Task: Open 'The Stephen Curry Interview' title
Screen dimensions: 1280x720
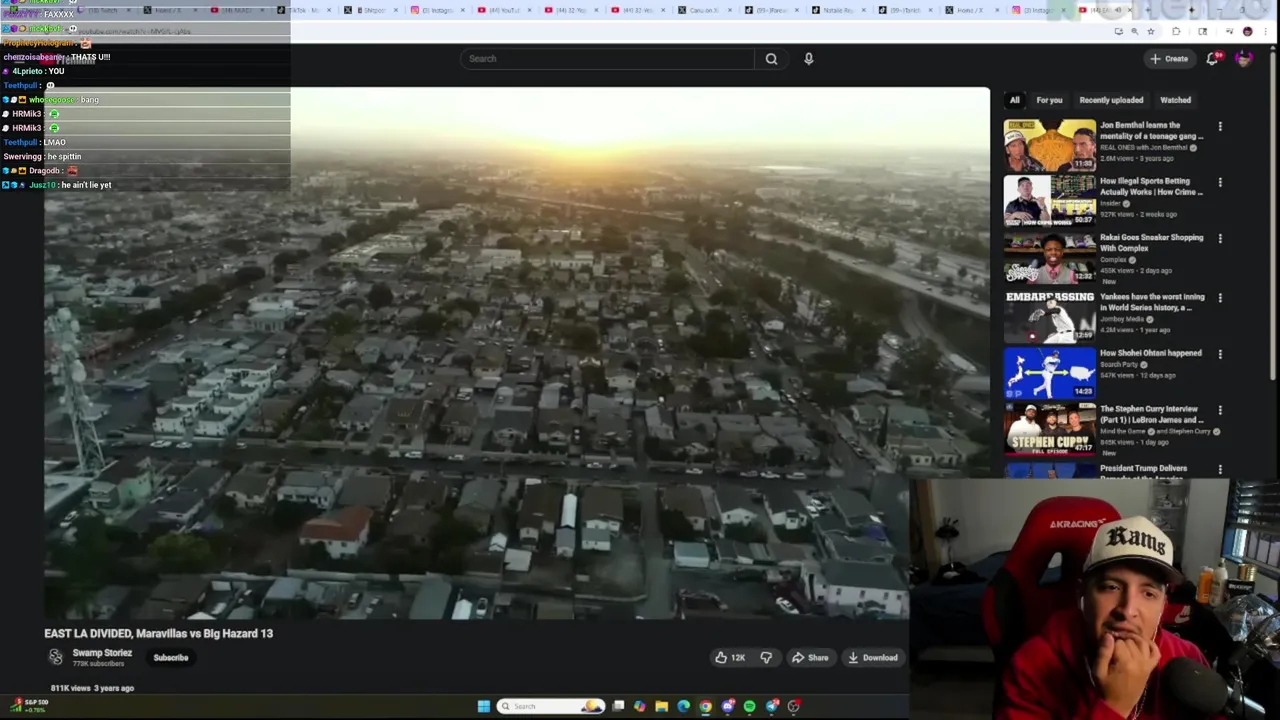Action: coord(1151,414)
